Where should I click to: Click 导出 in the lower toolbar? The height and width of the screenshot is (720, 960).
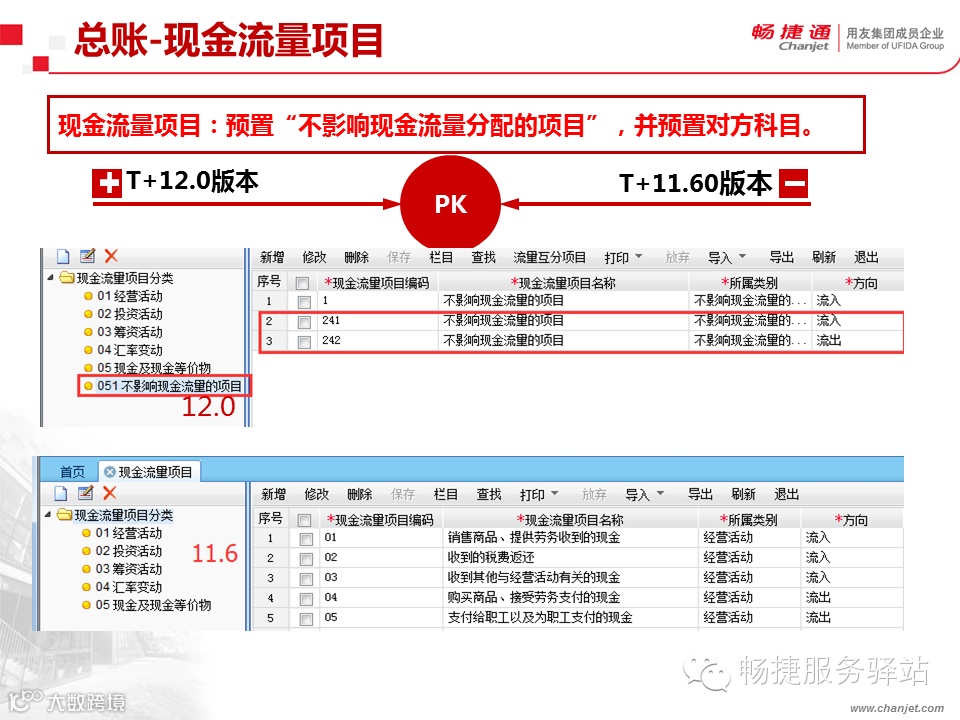700,494
